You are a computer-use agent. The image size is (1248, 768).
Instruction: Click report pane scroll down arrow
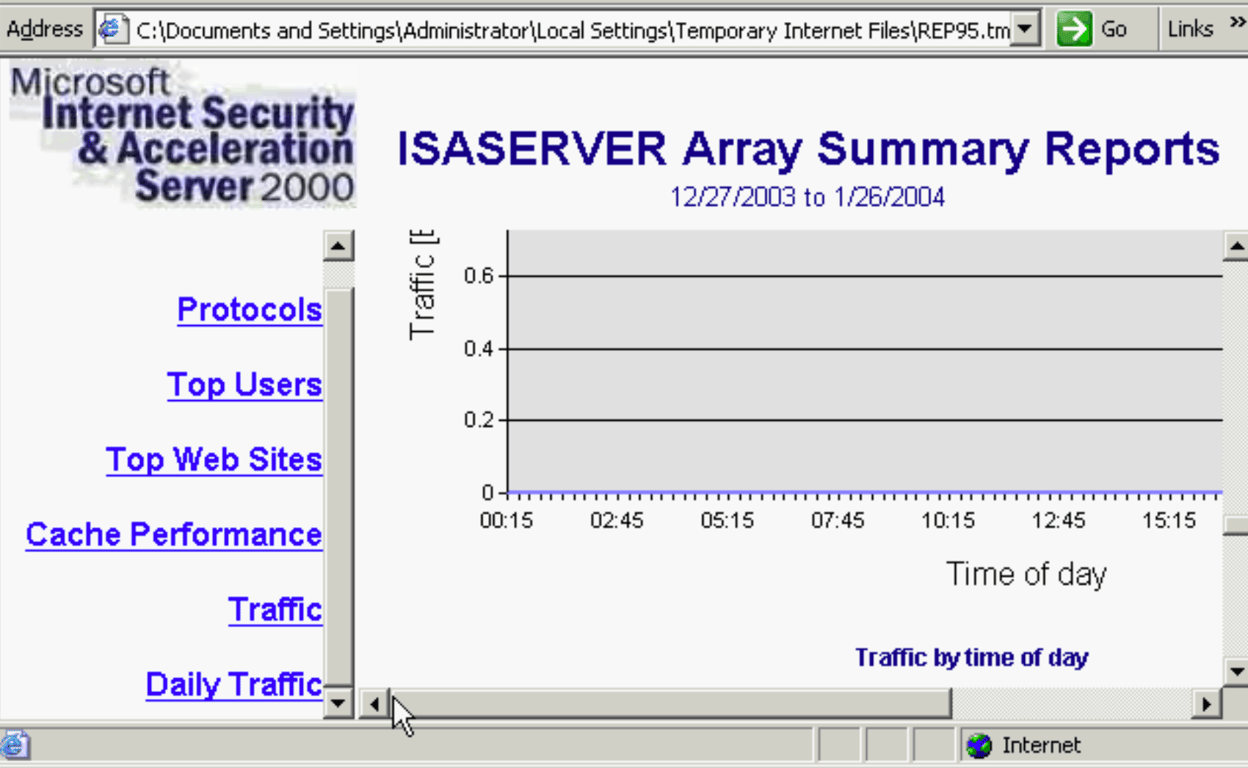[x=1235, y=671]
